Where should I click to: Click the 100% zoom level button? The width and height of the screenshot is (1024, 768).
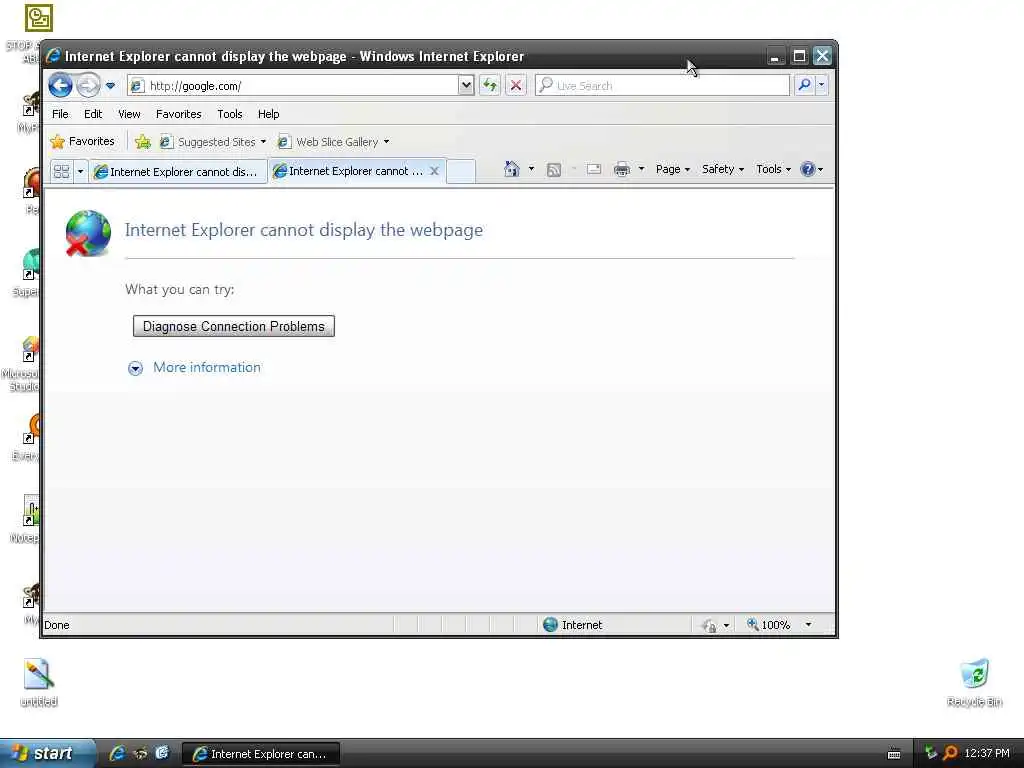pyautogui.click(x=768, y=625)
